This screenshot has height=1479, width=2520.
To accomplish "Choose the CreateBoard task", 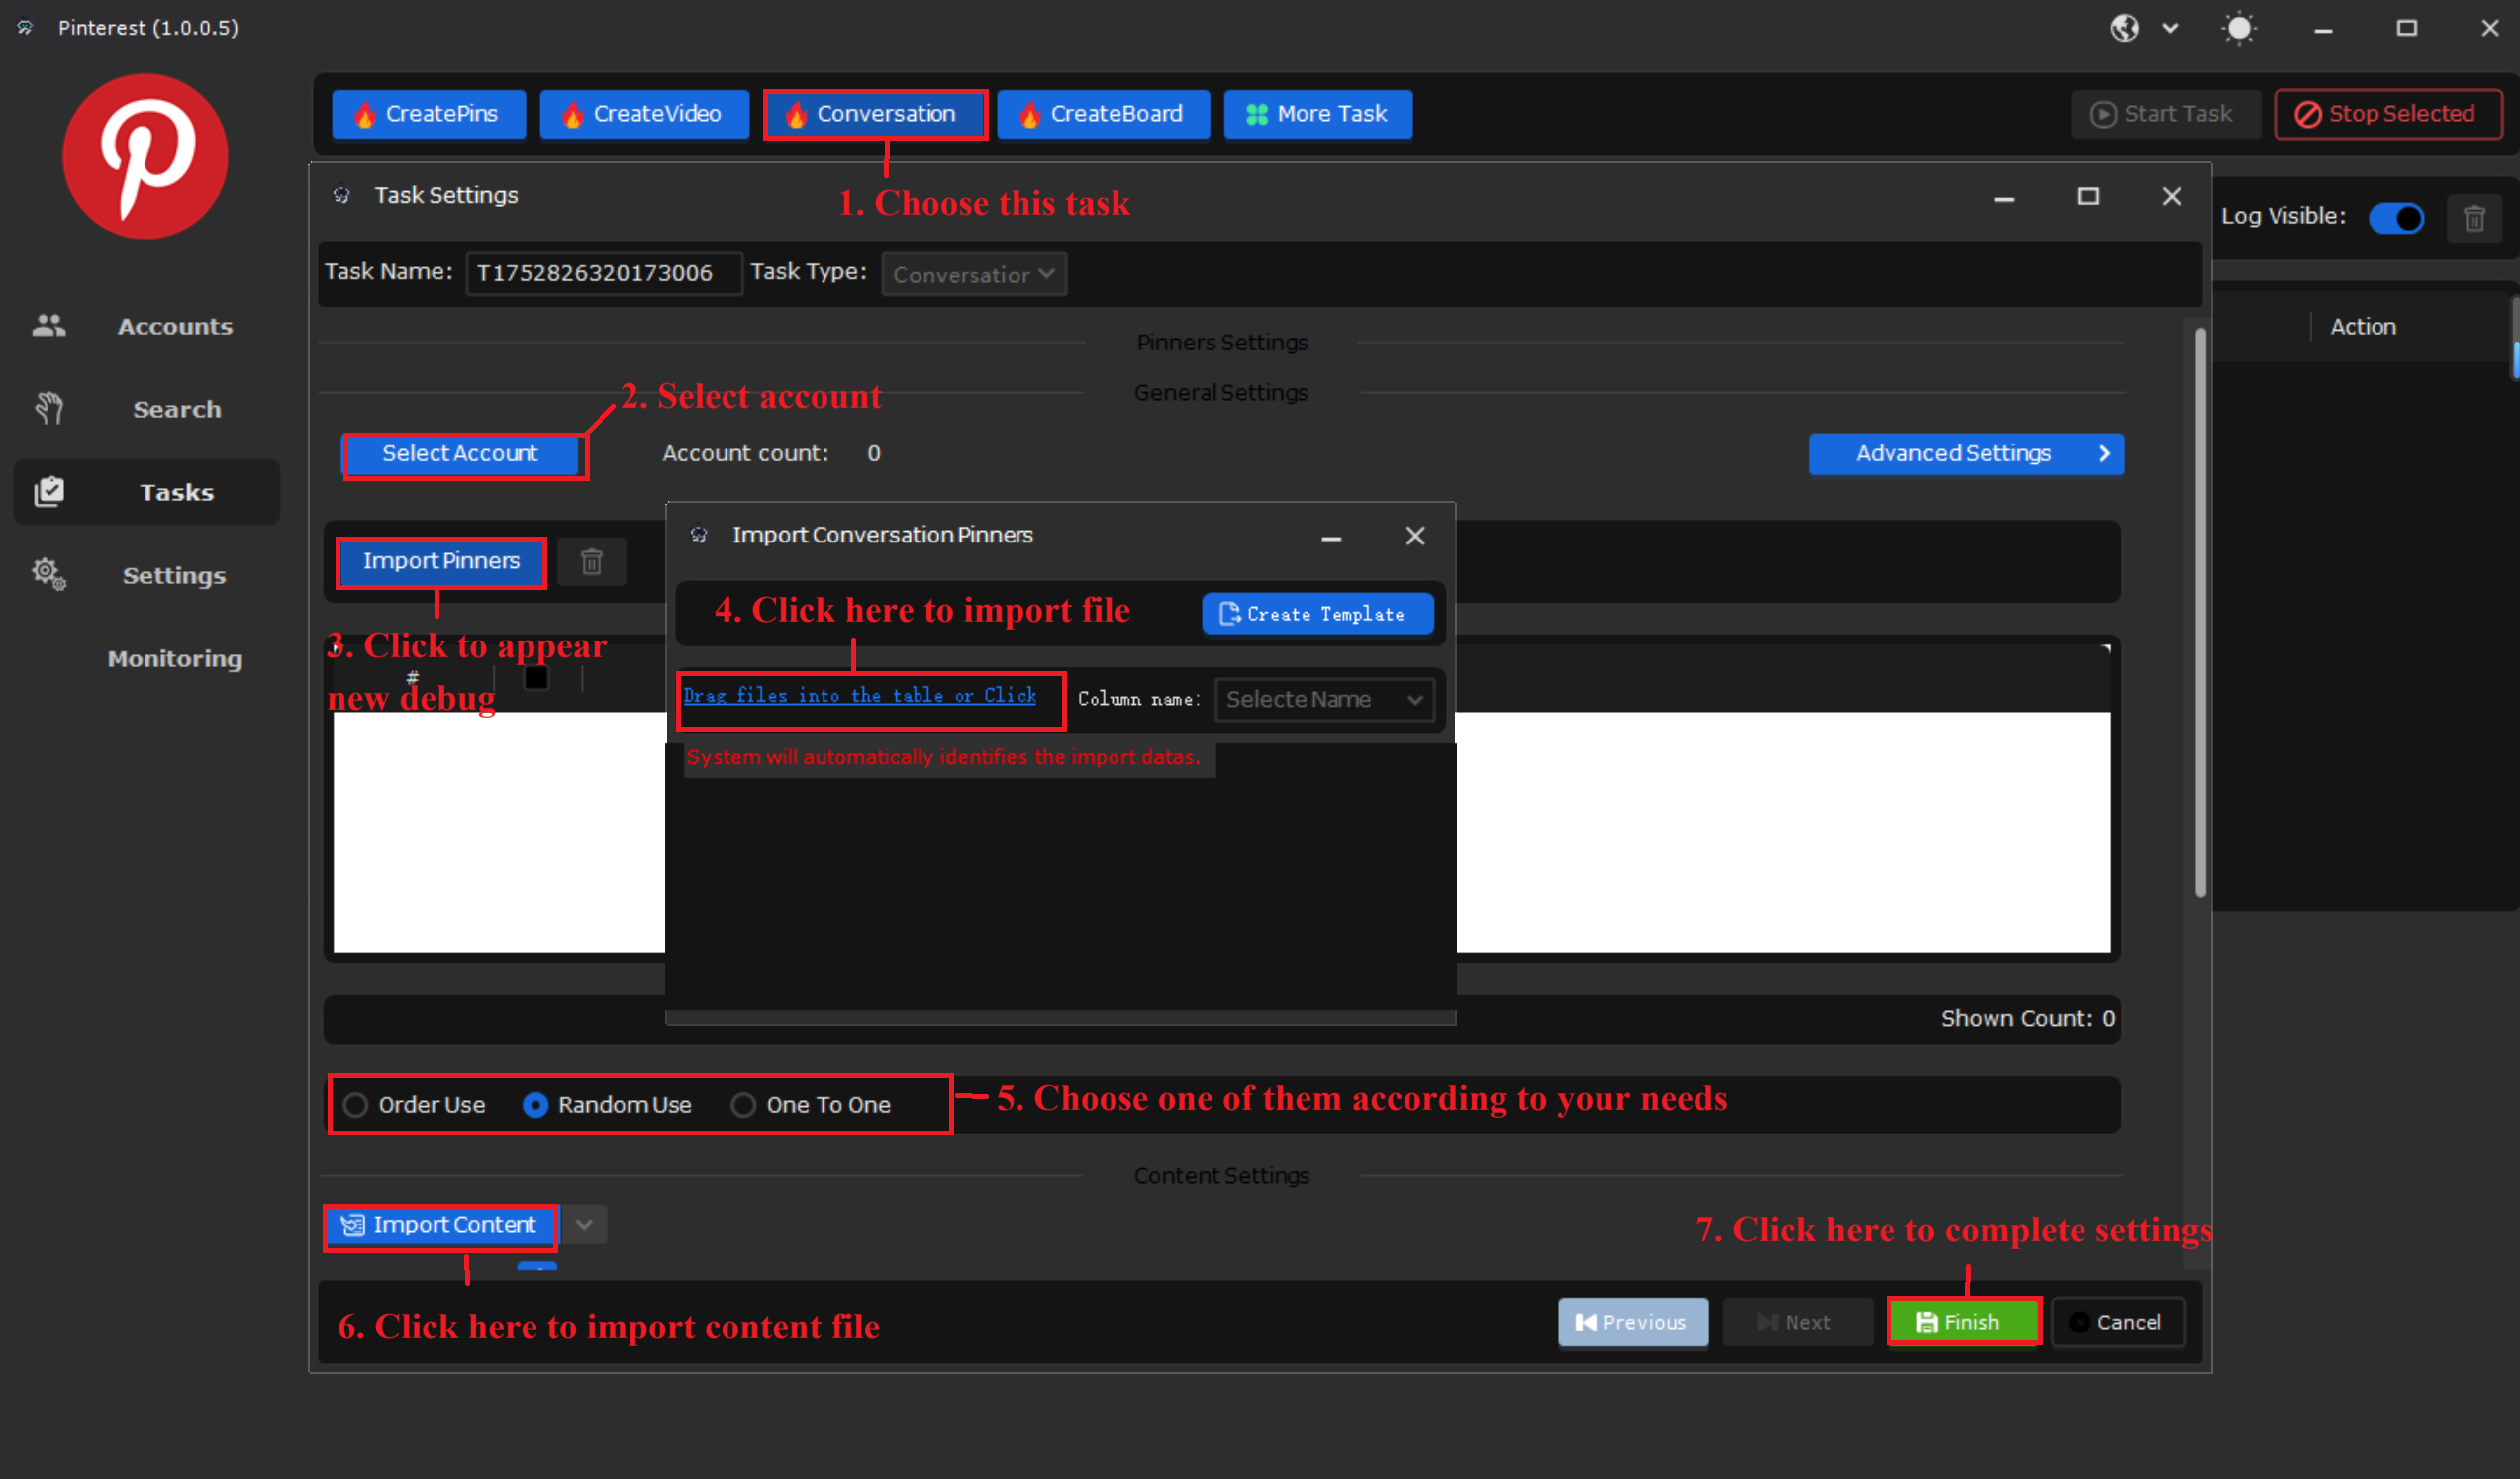I will 1103,114.
